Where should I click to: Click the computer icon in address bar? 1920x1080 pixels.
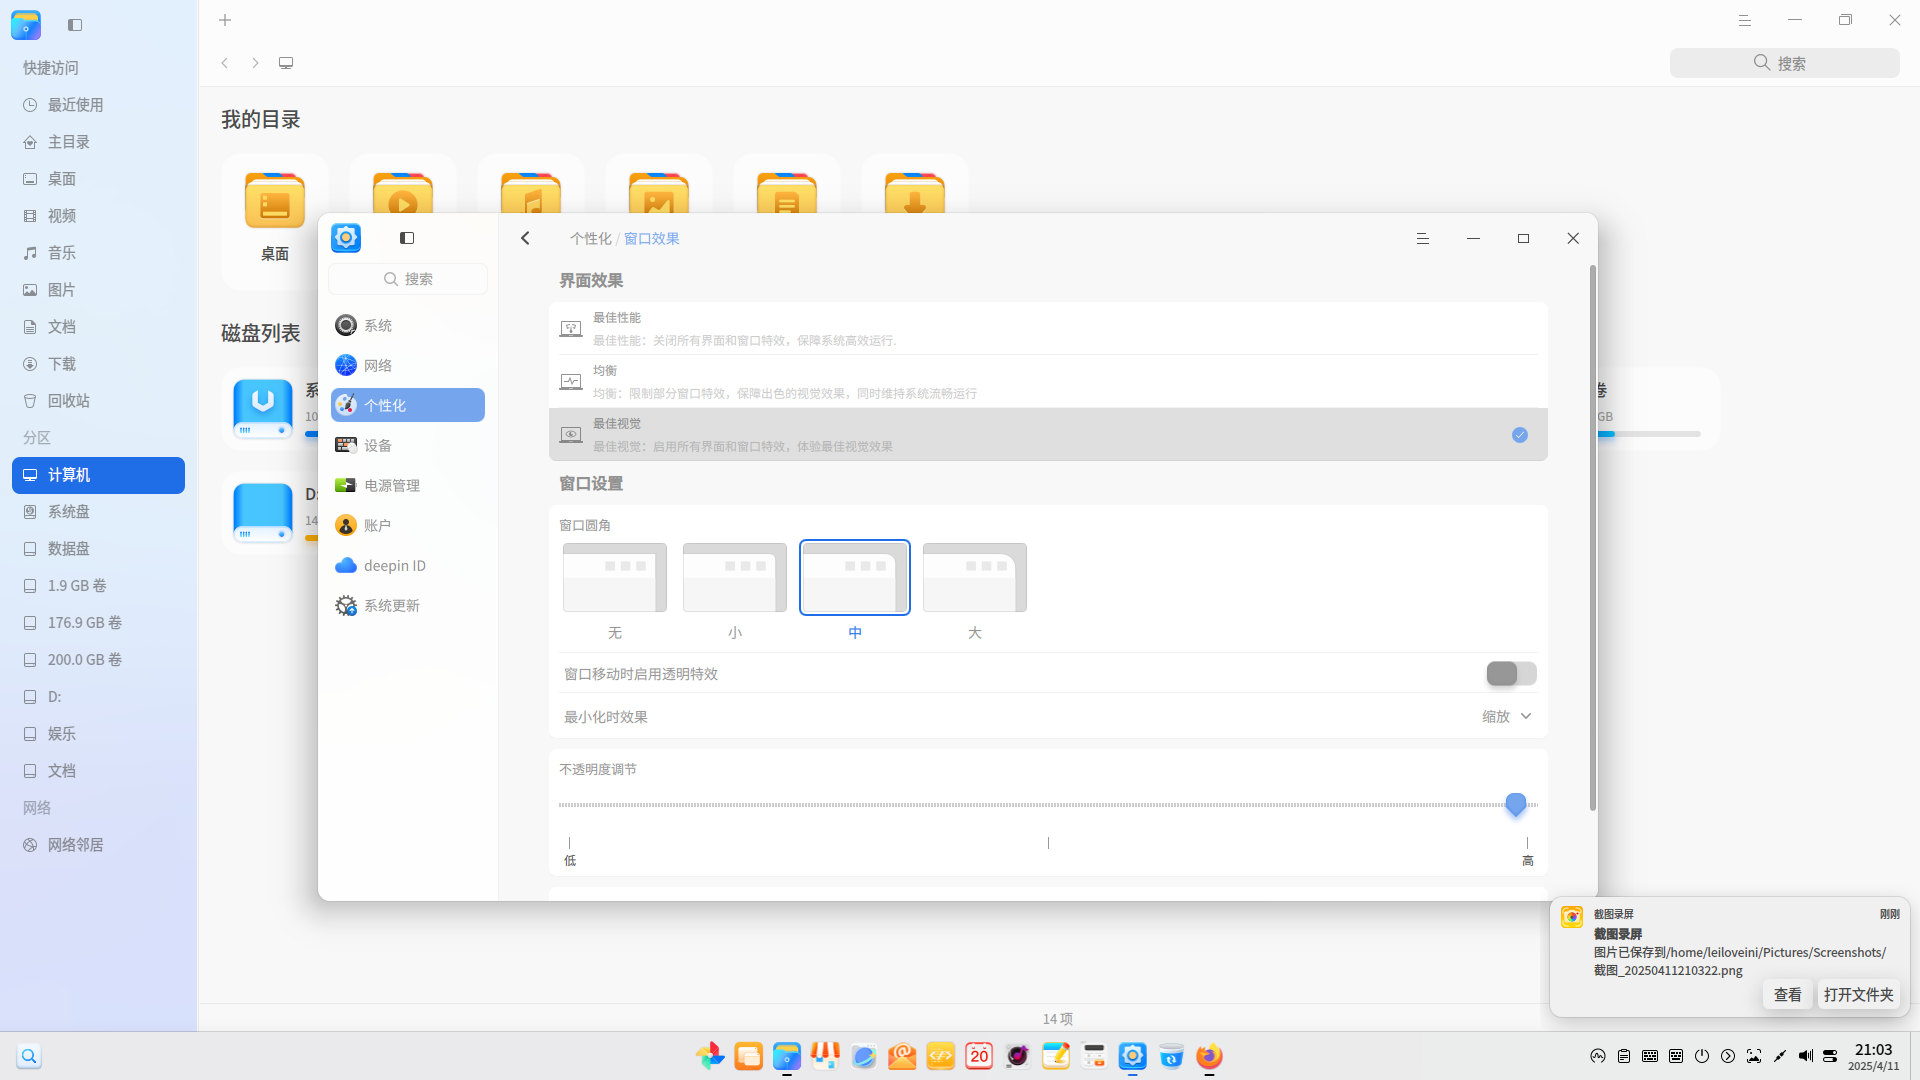[x=286, y=63]
